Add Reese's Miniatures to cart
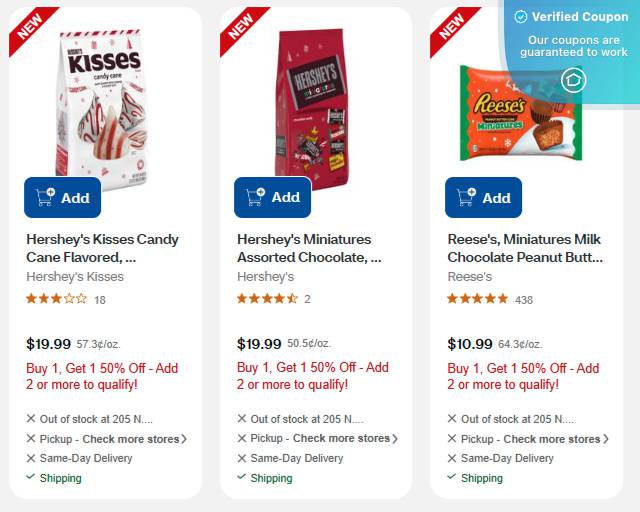 coord(483,198)
